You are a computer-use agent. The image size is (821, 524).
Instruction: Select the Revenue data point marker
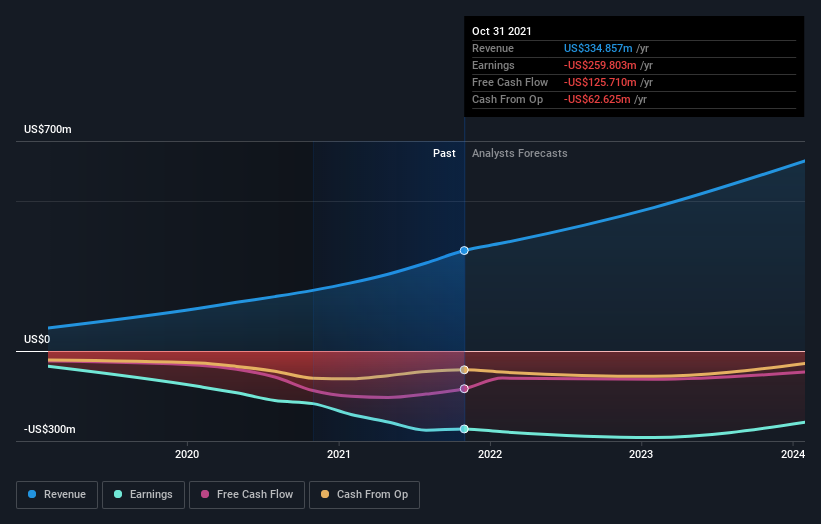464,251
